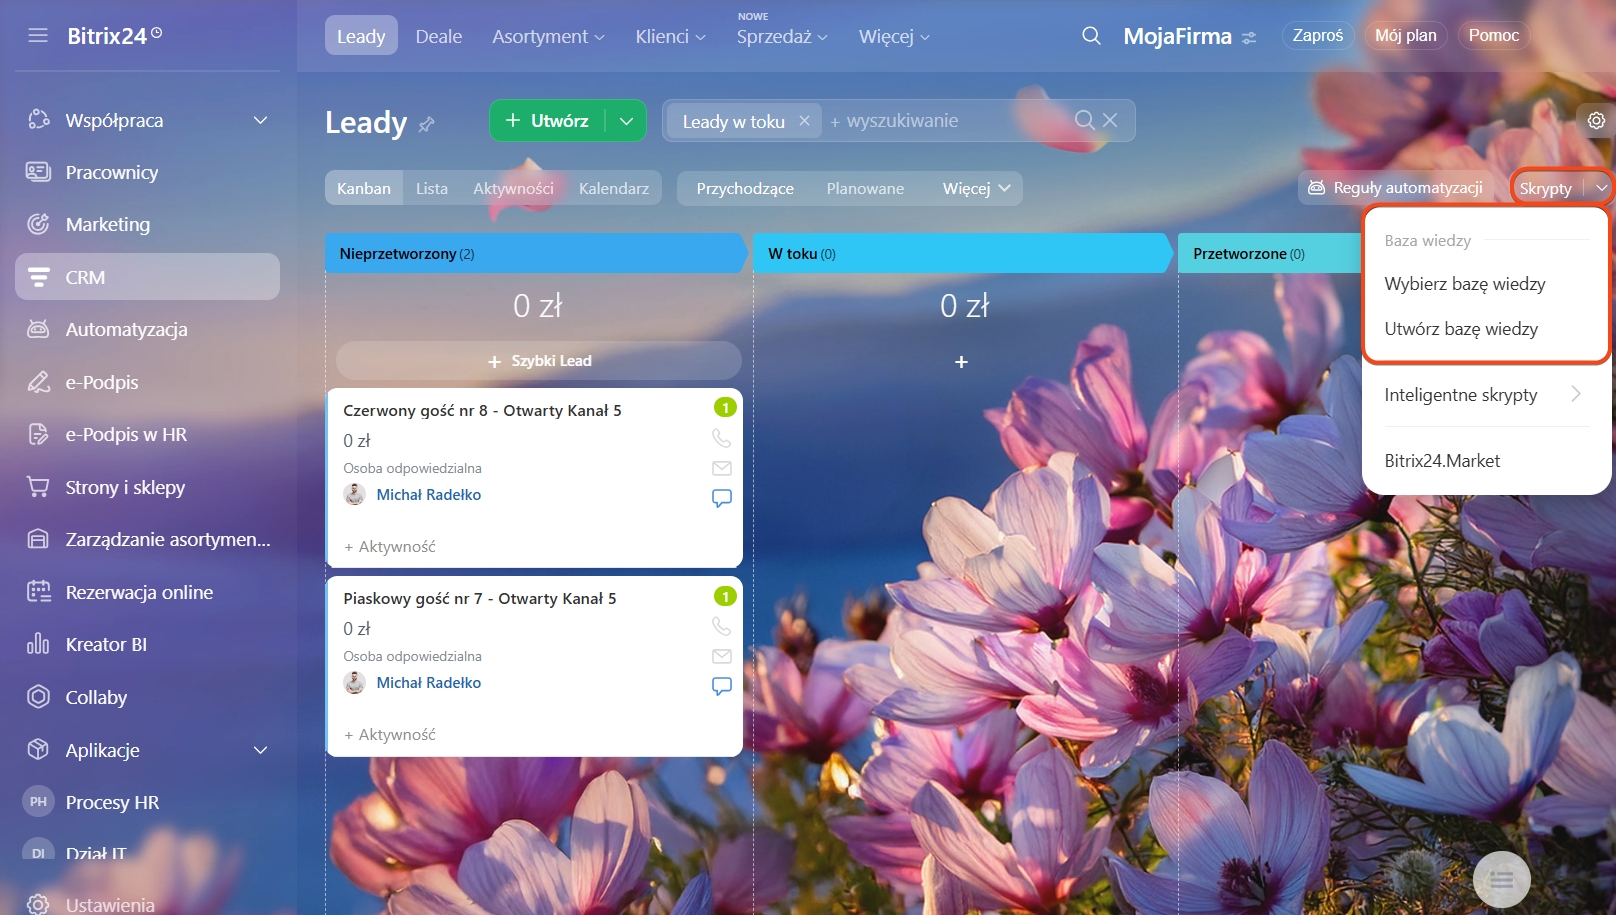Screen dimensions: 1616x915
Task: Open chat icon on Czerwony gość nr 8 card
Action: [x=721, y=497]
